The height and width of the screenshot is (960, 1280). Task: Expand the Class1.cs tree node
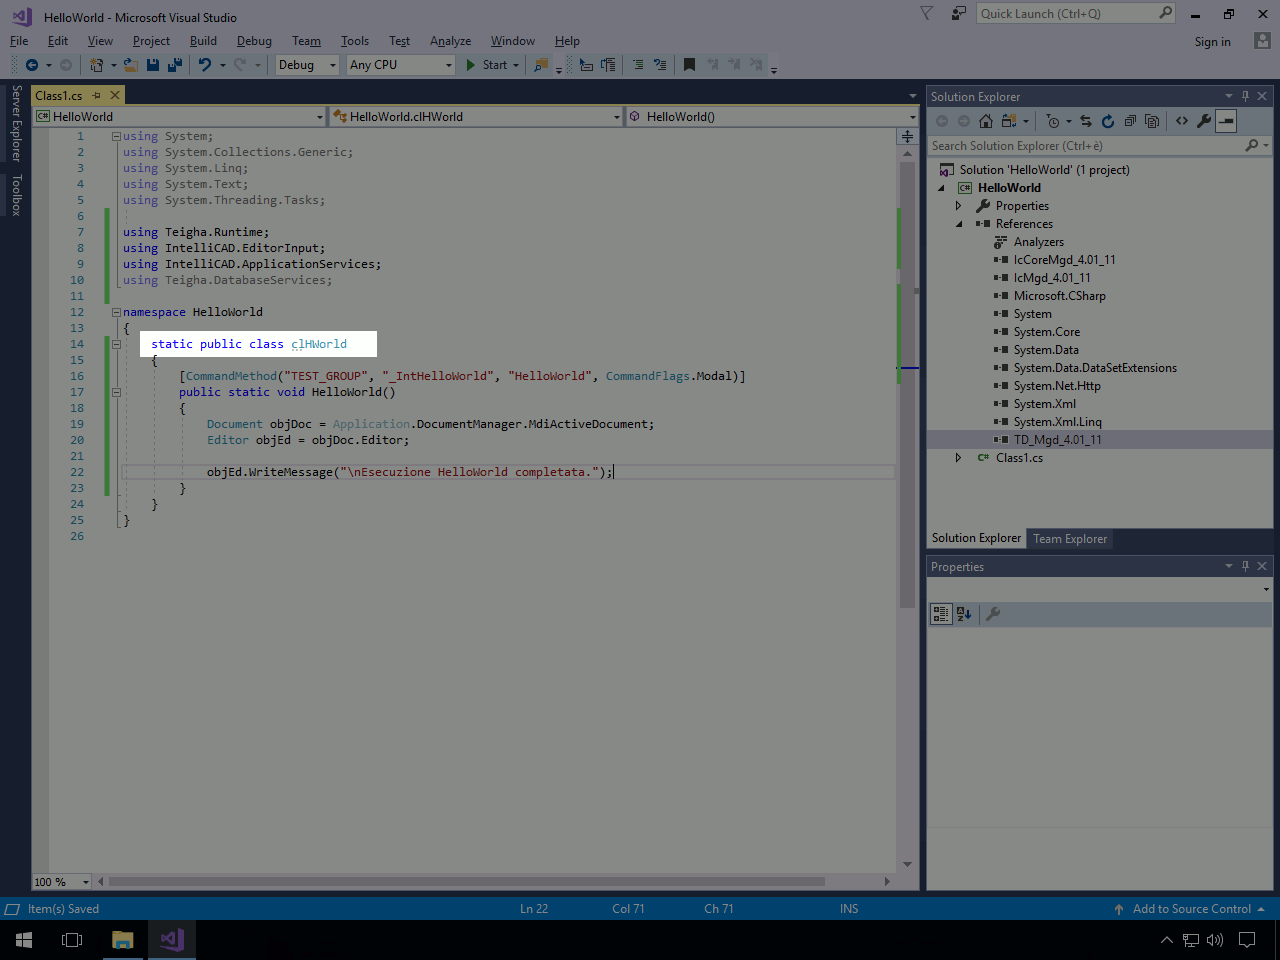pos(958,458)
